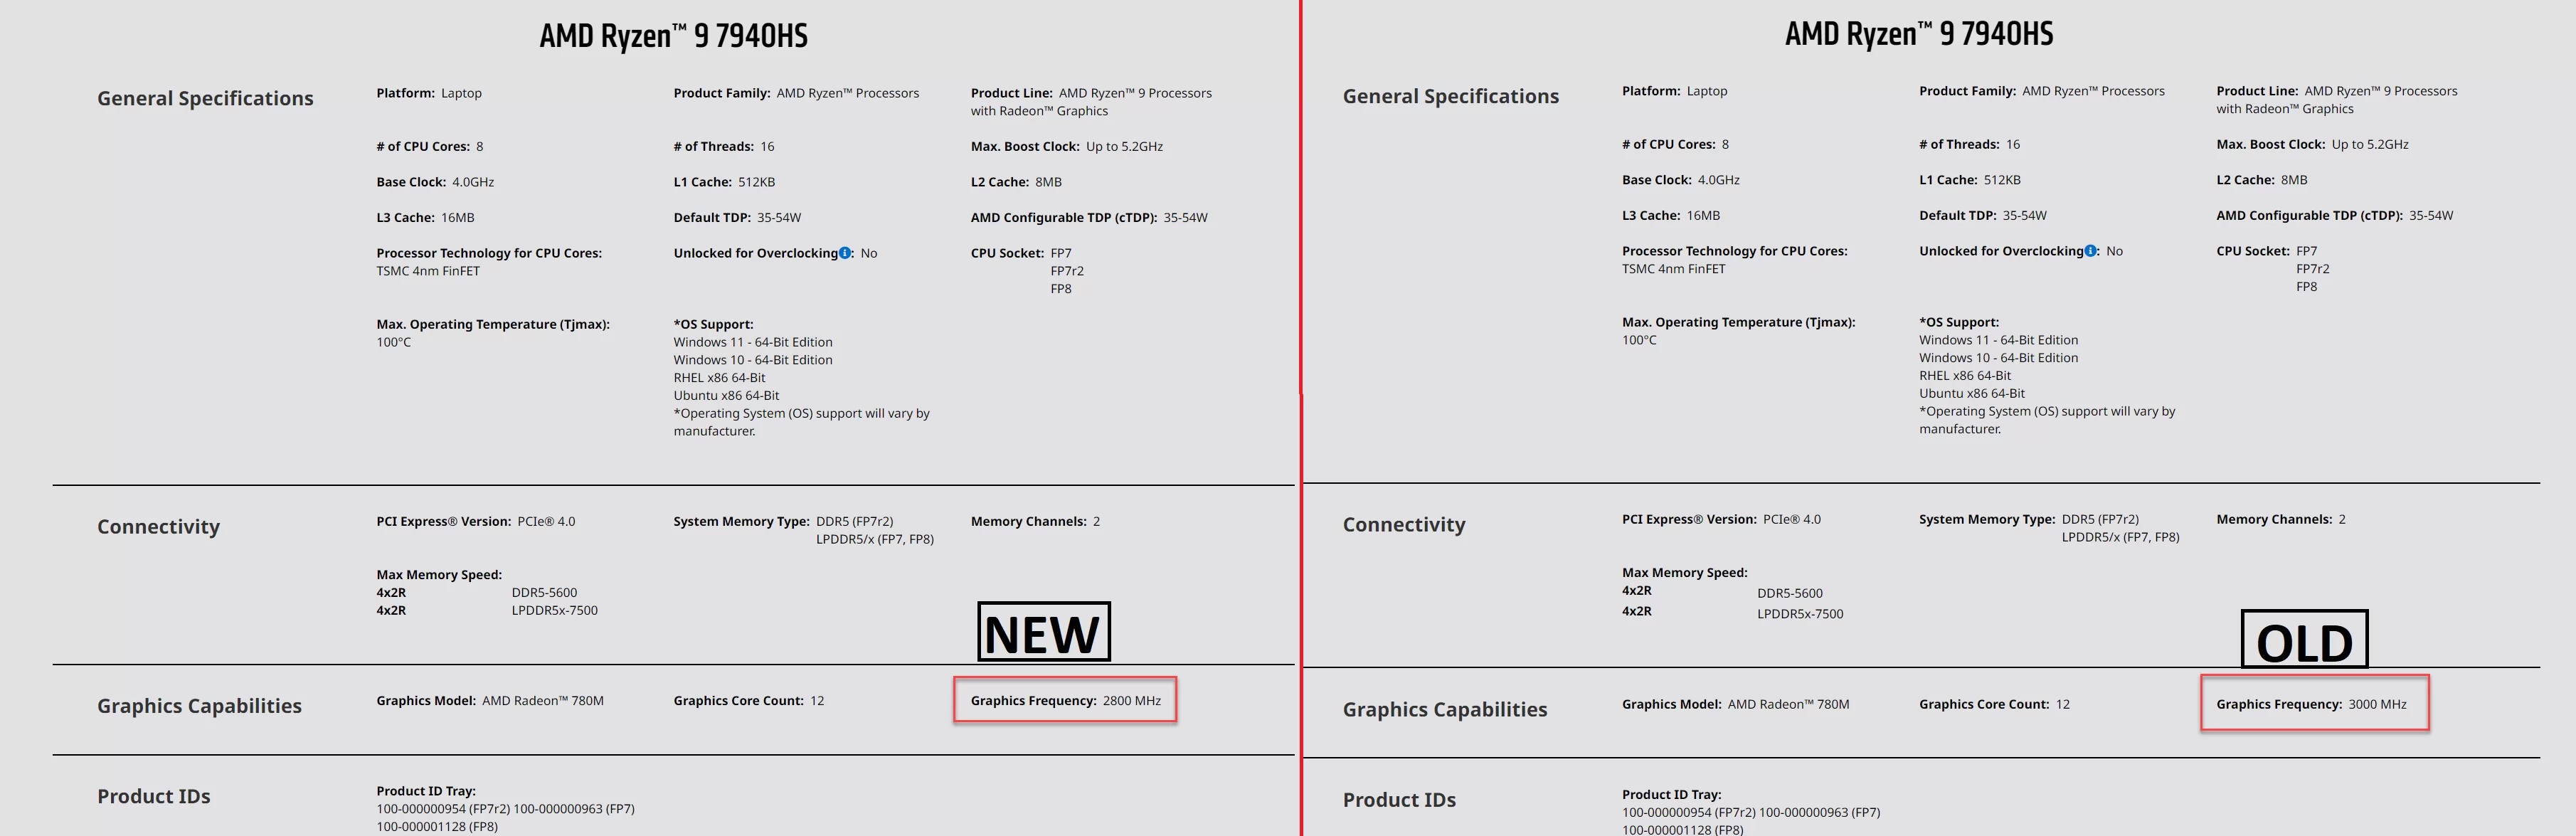Click 'Platform: Laptop' on left page

(429, 93)
